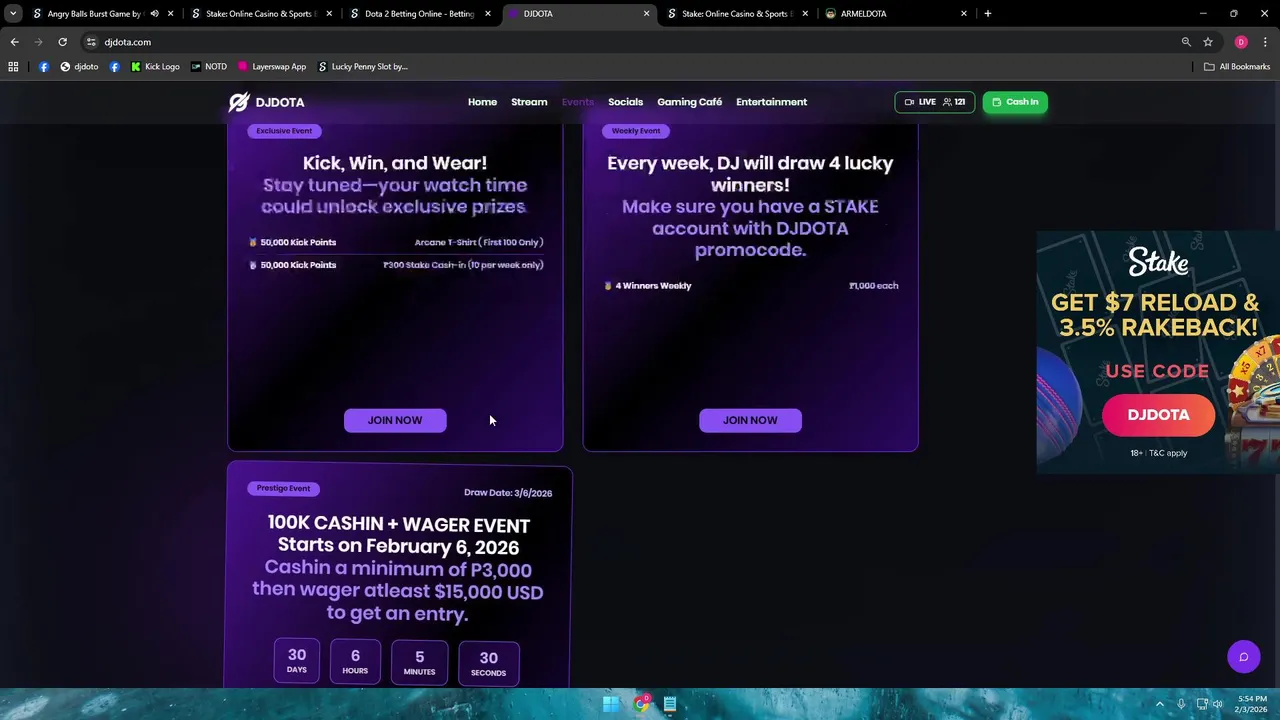Click the 6 HOURS countdown box

click(355, 662)
